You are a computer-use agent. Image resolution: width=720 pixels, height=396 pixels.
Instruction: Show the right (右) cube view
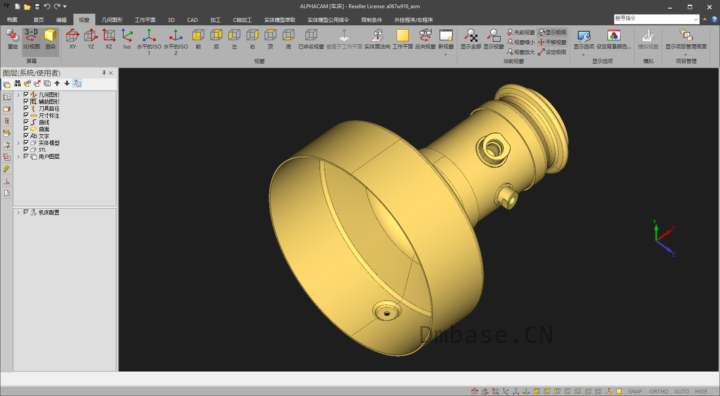(x=252, y=39)
